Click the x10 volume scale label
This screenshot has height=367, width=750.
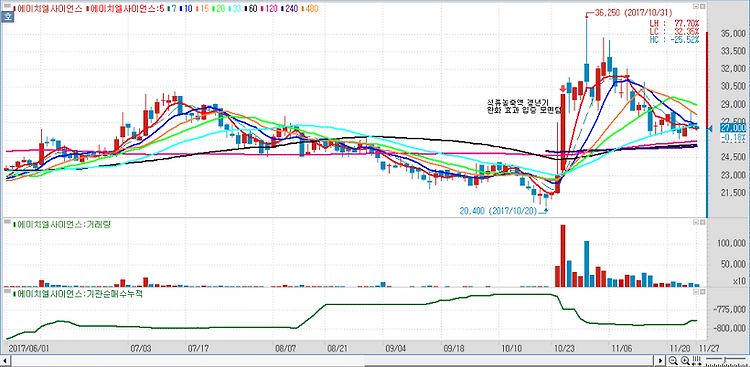pos(739,281)
